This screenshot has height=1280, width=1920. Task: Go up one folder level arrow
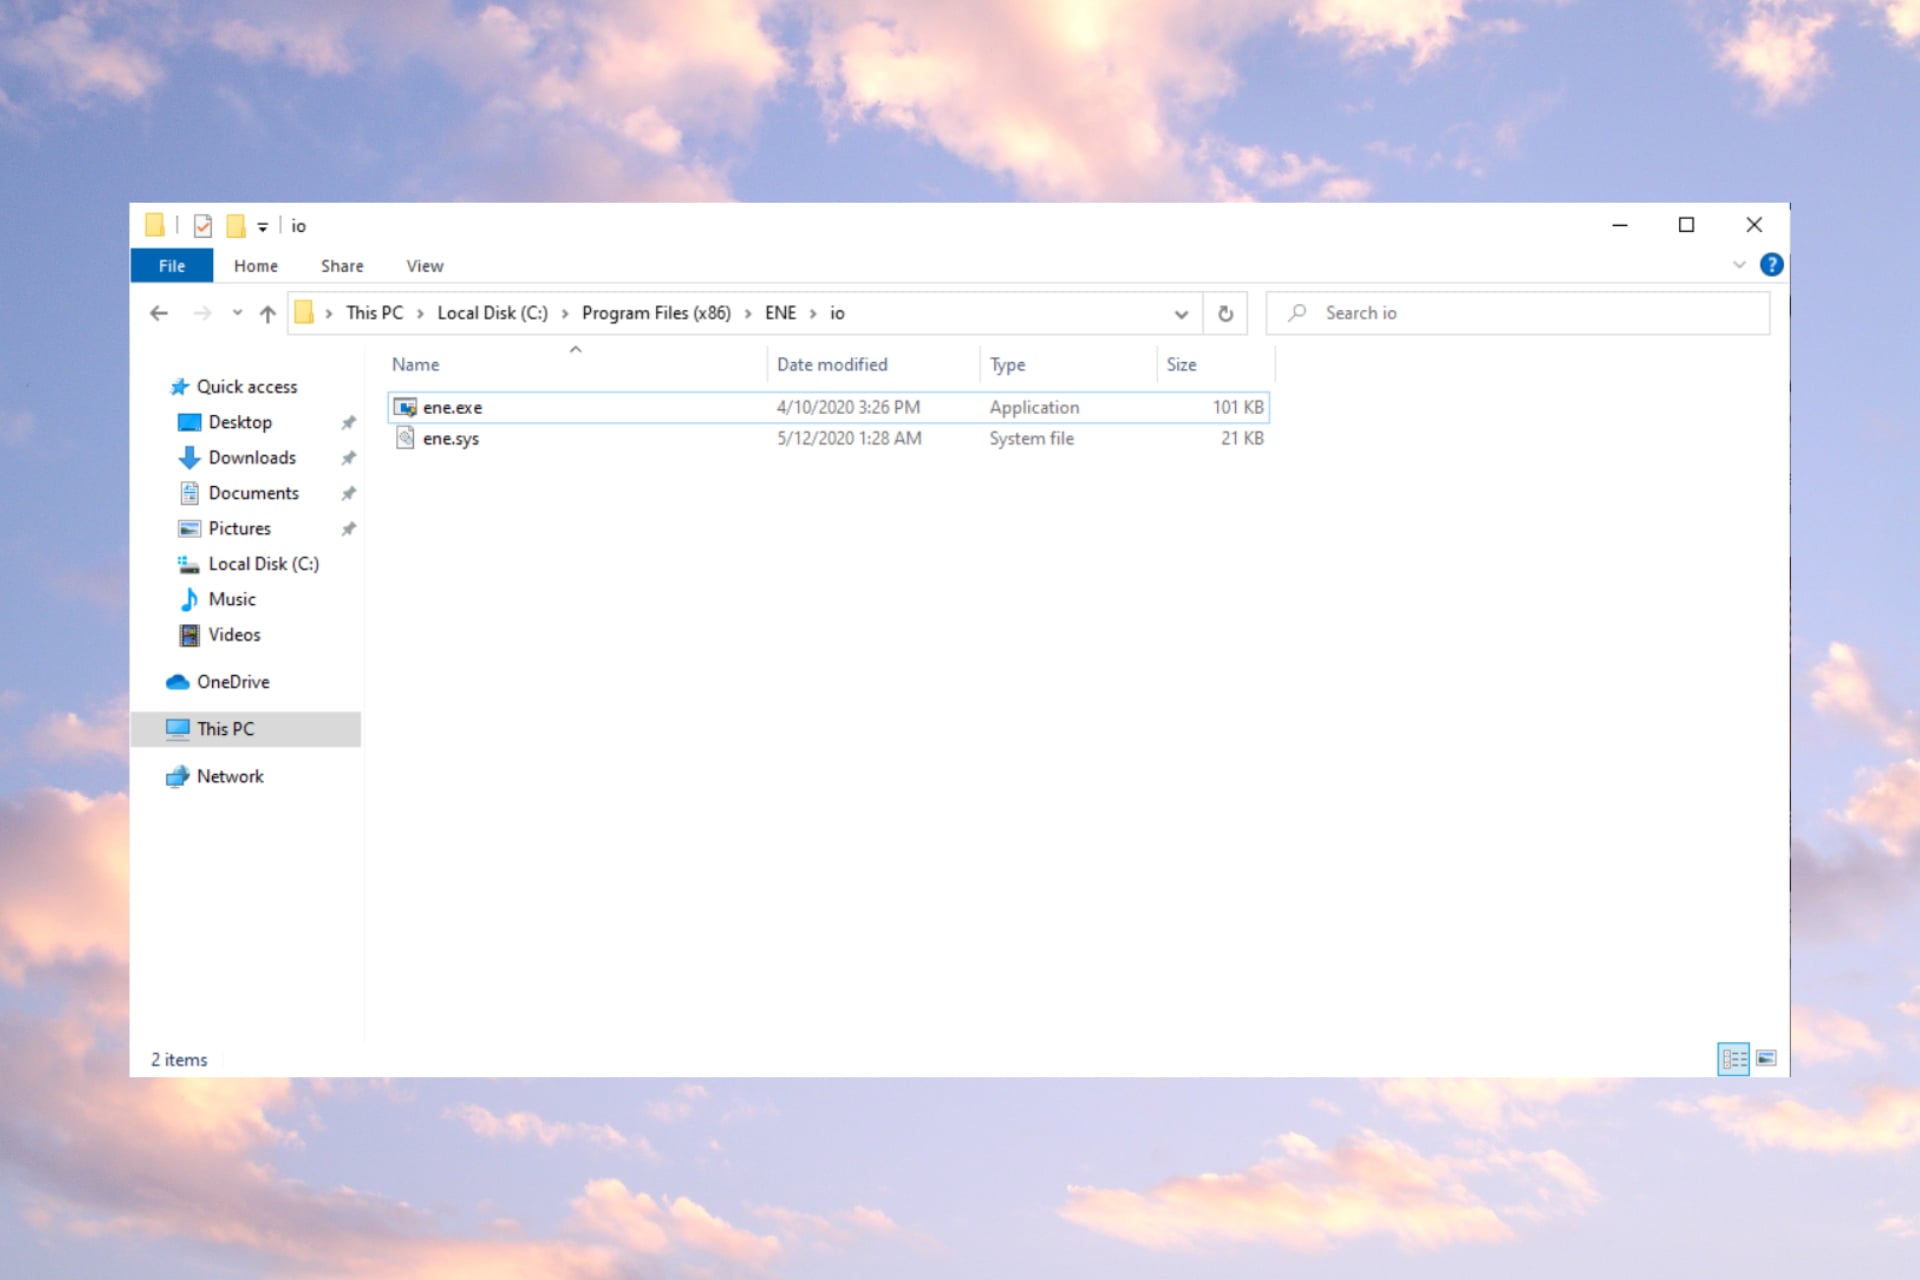pos(267,313)
